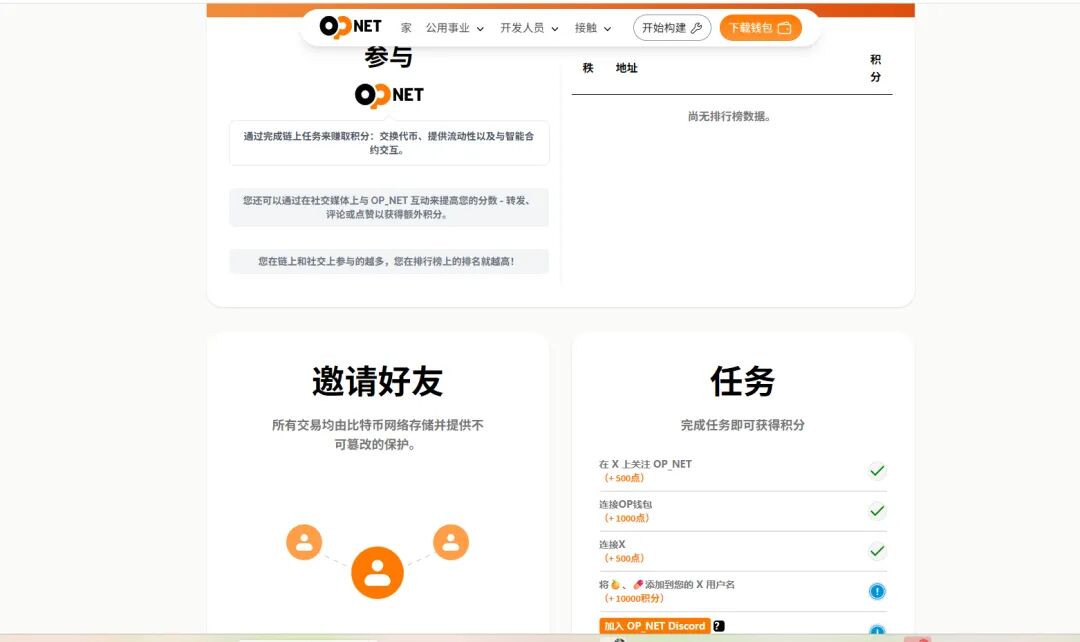Expand the 开发人员 dropdown menu
The image size is (1080, 642).
click(x=529, y=28)
